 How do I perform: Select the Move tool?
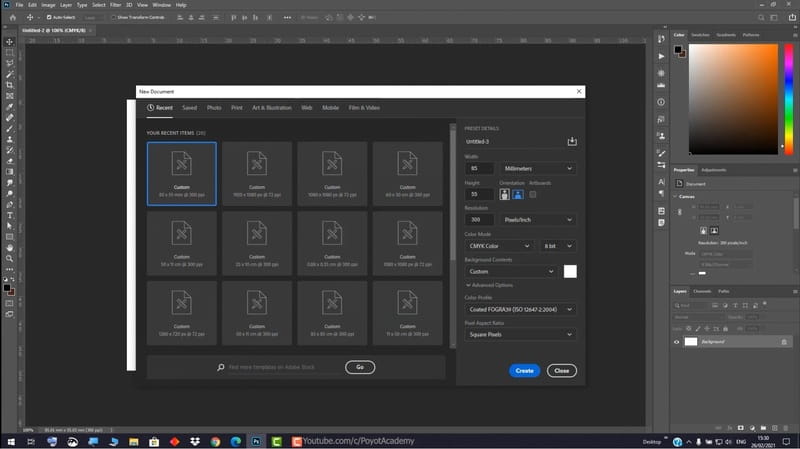[10, 42]
